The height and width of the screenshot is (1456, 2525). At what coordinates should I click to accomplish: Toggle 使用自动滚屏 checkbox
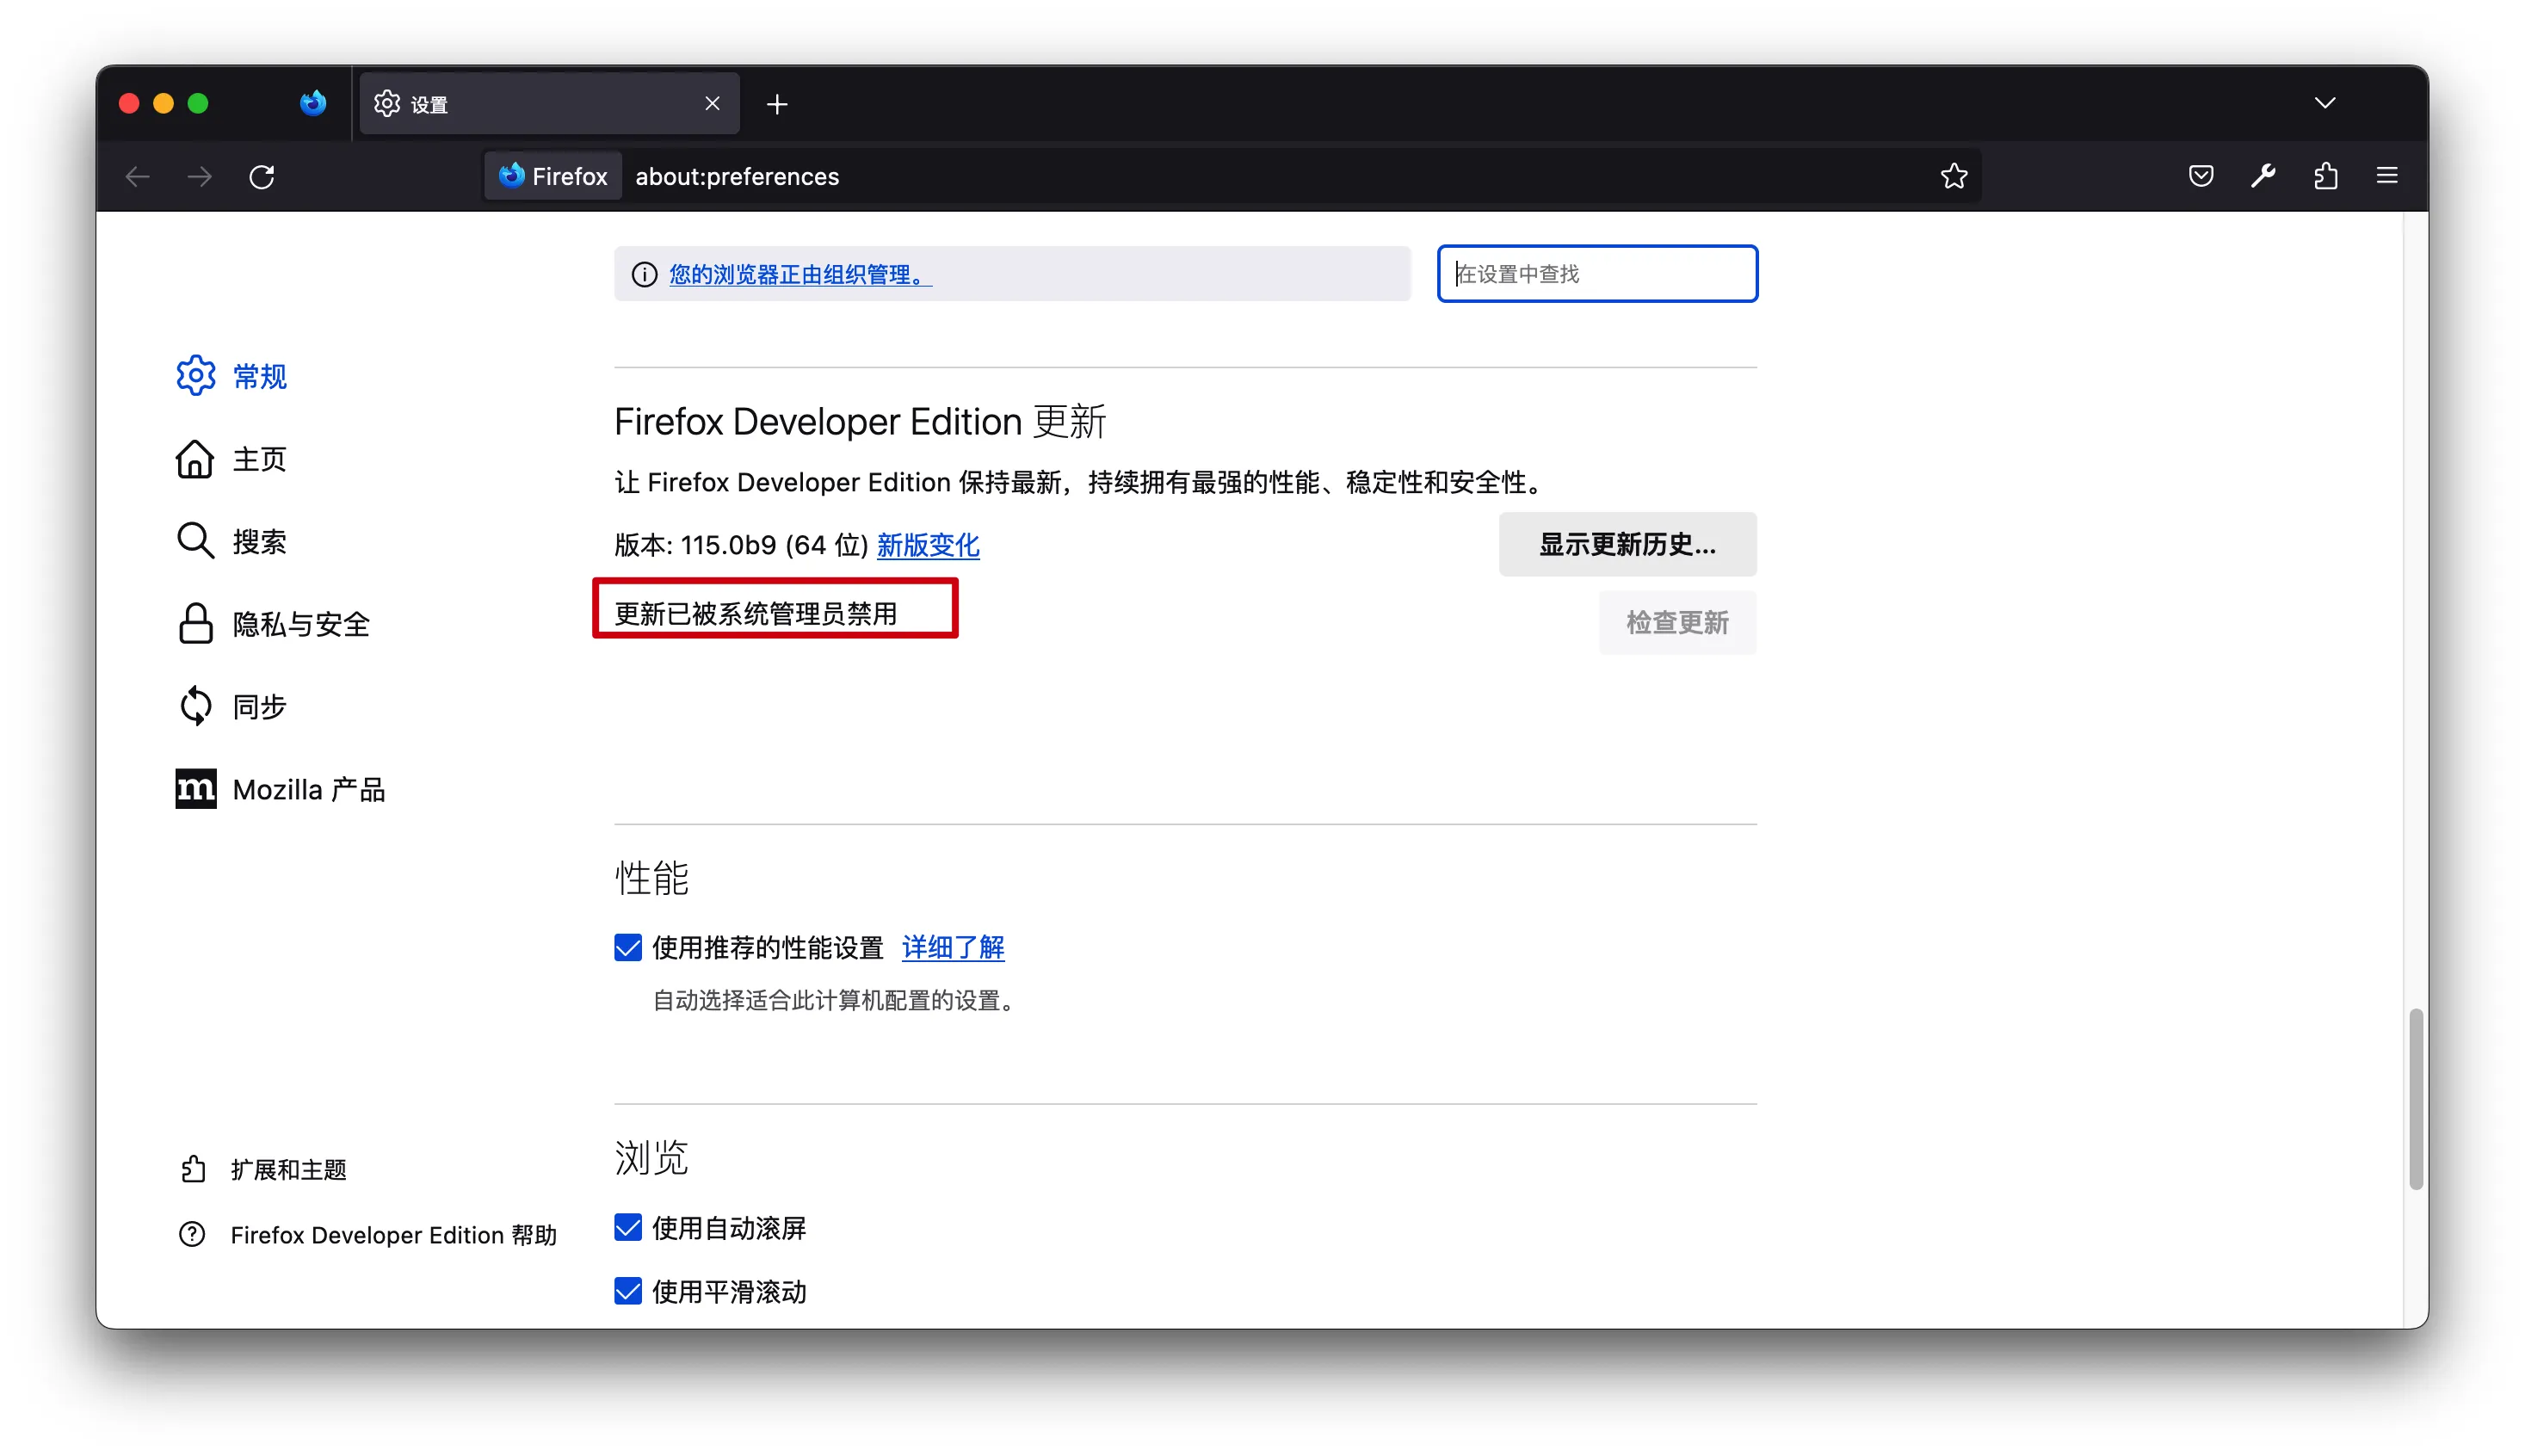point(628,1227)
